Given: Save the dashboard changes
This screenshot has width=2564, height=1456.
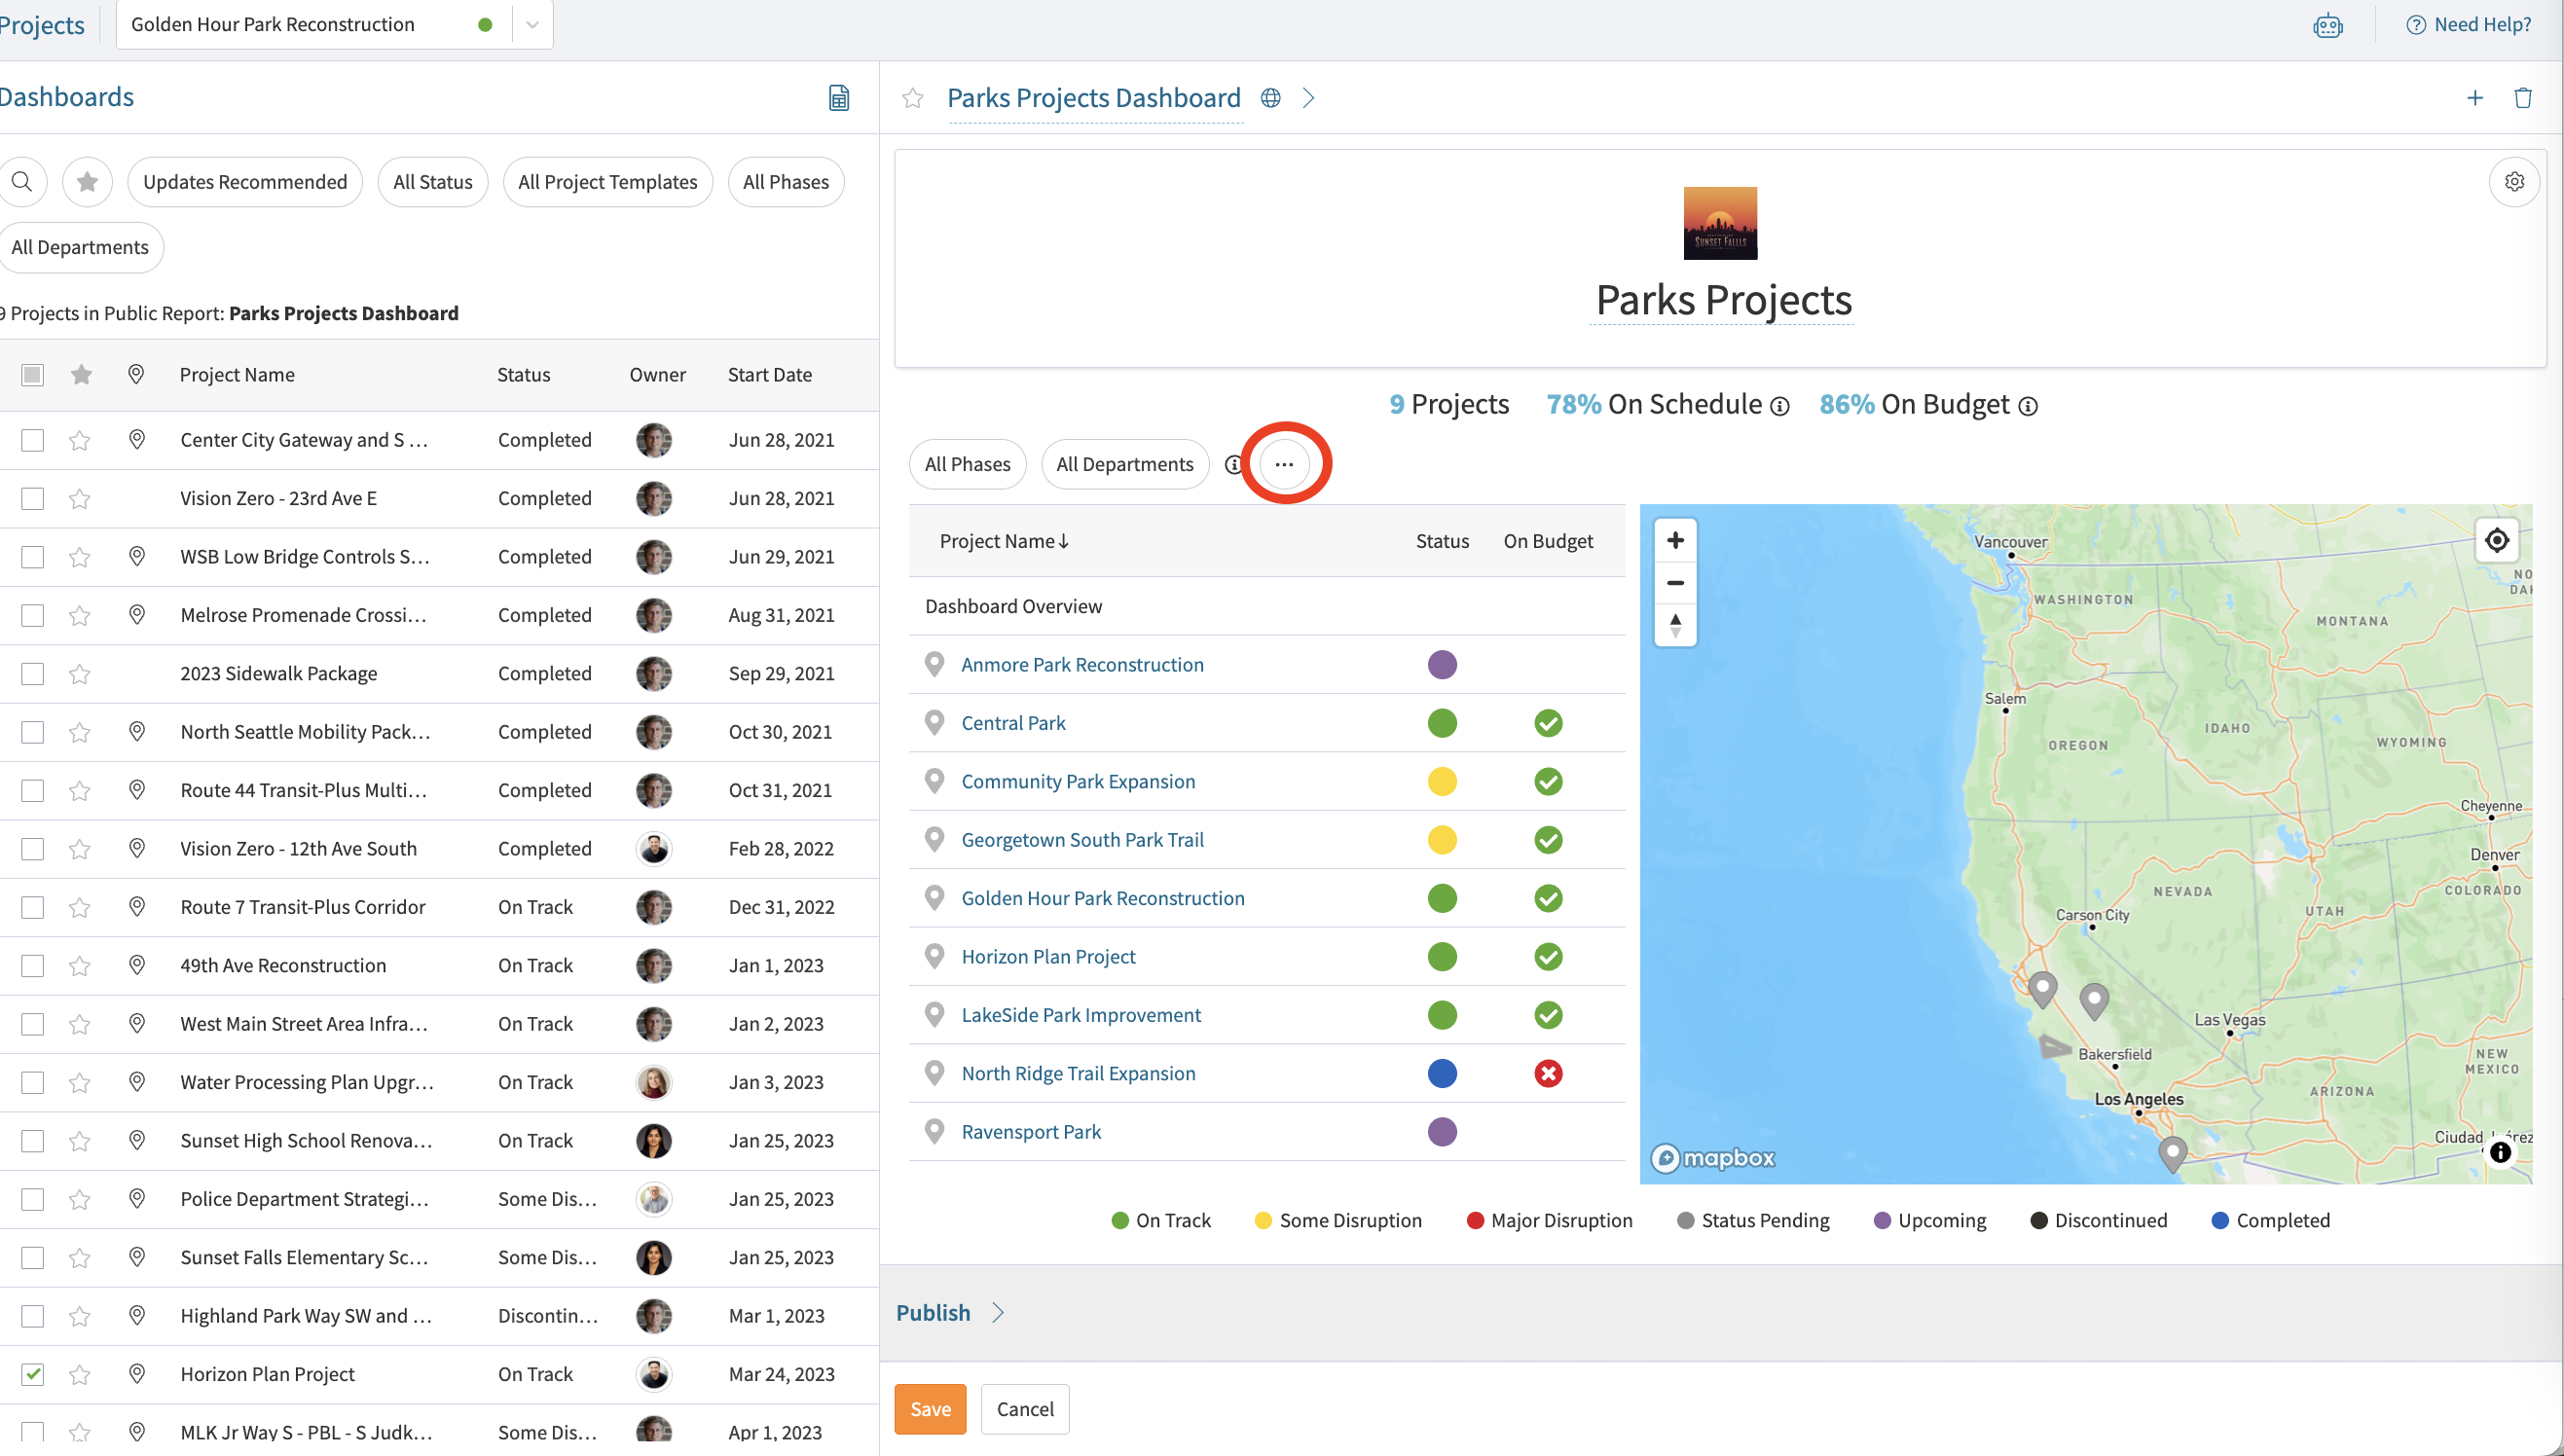Looking at the screenshot, I should coord(930,1408).
